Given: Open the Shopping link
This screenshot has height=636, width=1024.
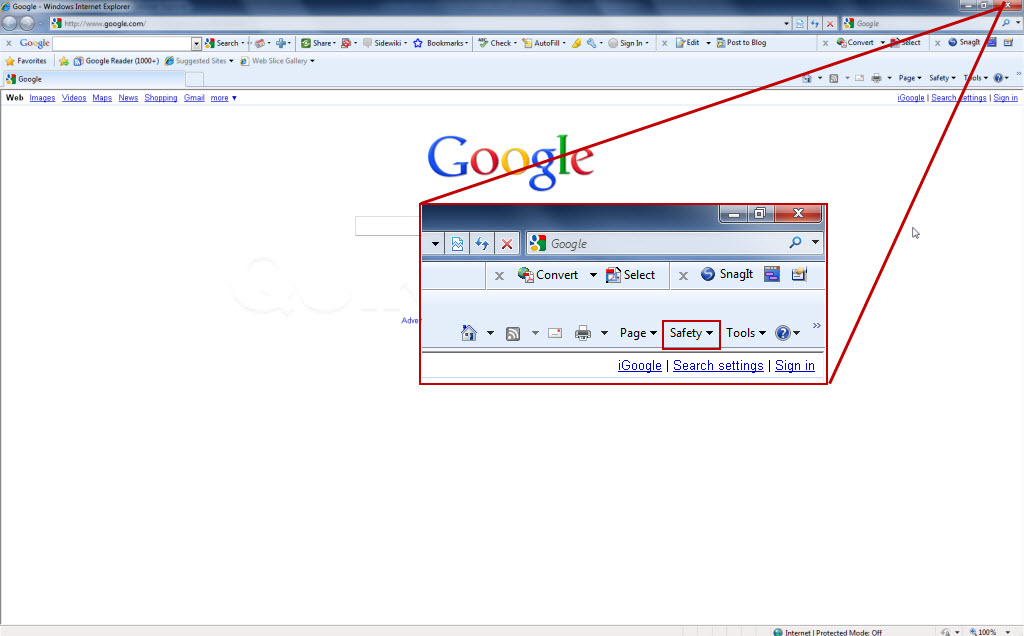Looking at the screenshot, I should 161,98.
